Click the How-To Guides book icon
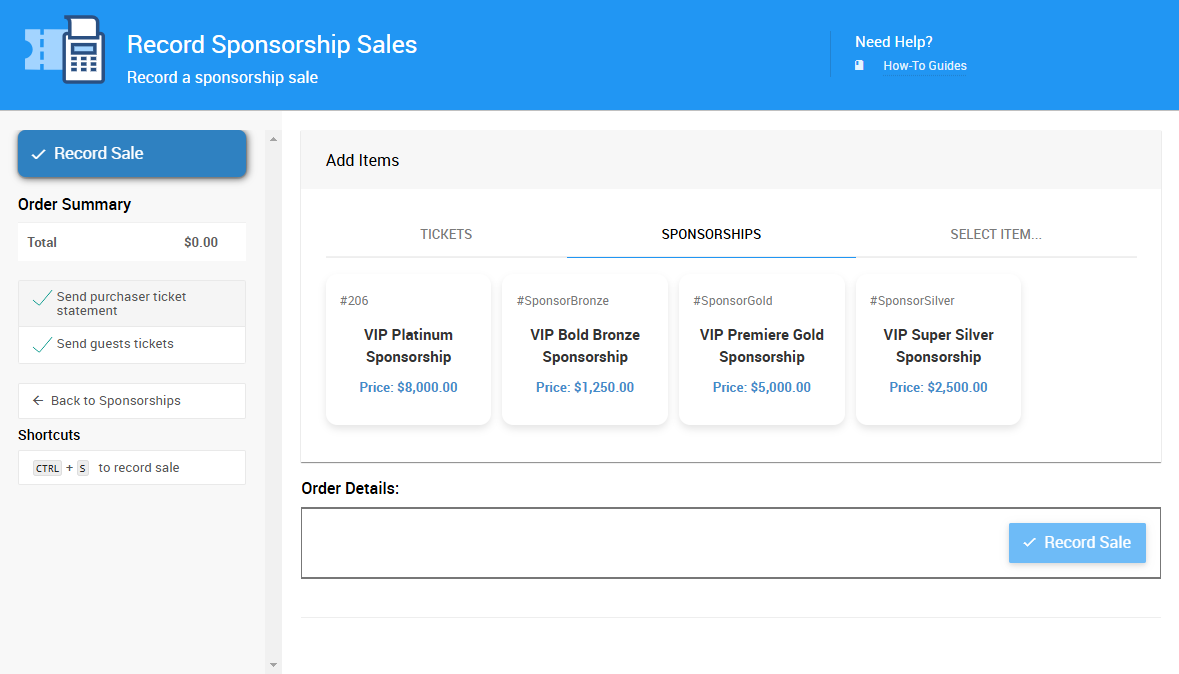The height and width of the screenshot is (674, 1179). click(859, 65)
